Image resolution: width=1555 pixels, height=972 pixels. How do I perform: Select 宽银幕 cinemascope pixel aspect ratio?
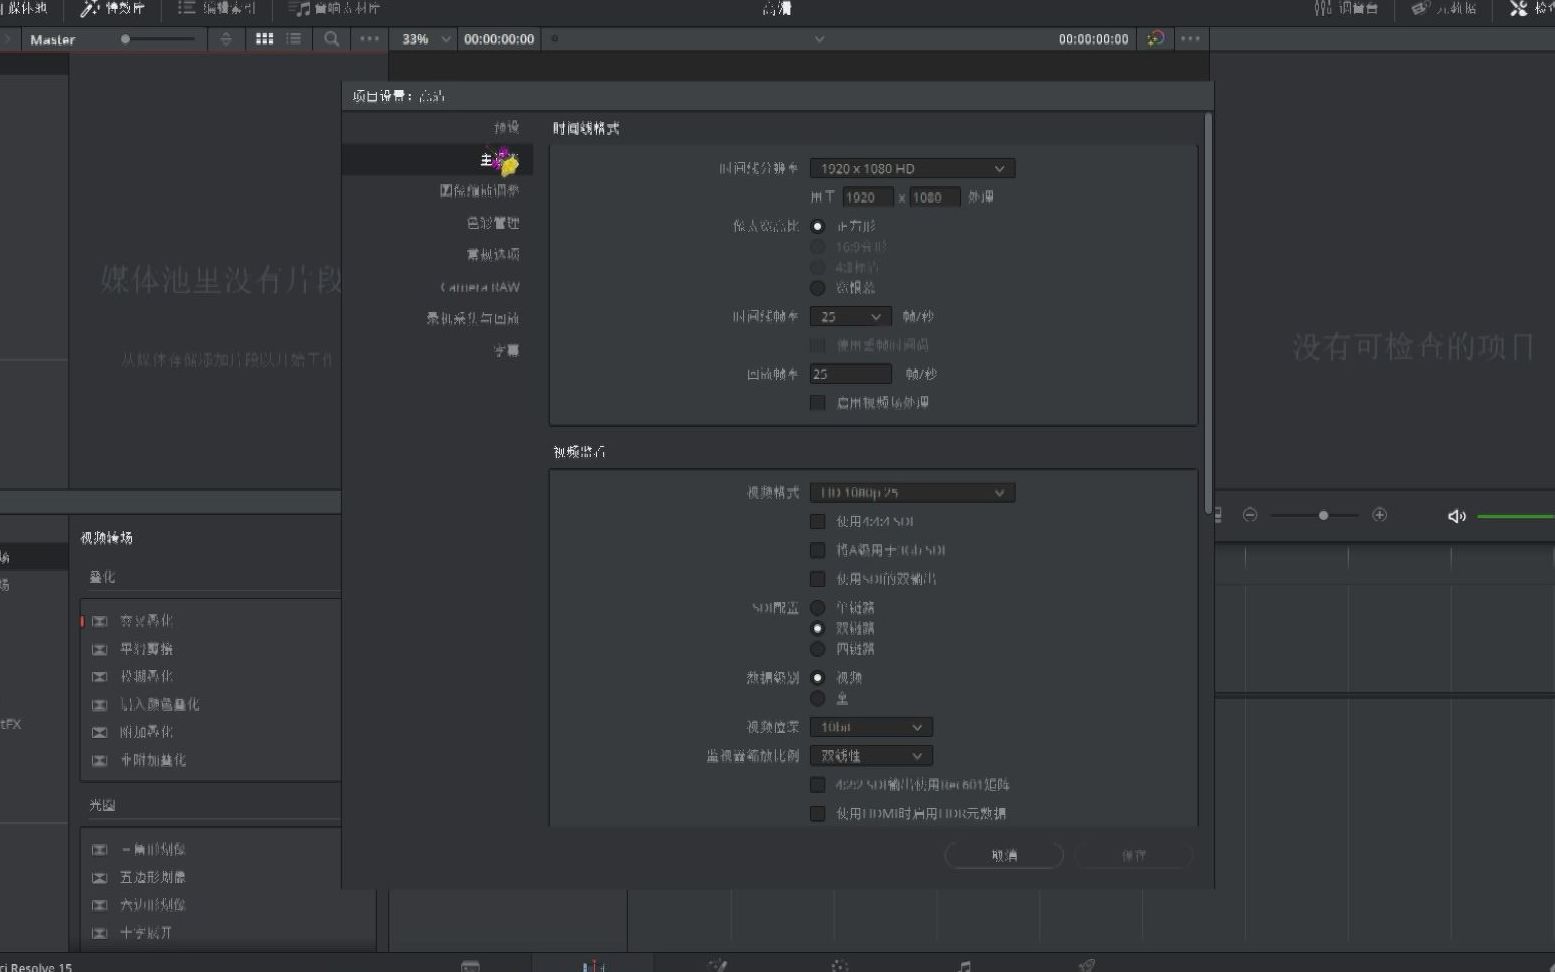coord(818,288)
